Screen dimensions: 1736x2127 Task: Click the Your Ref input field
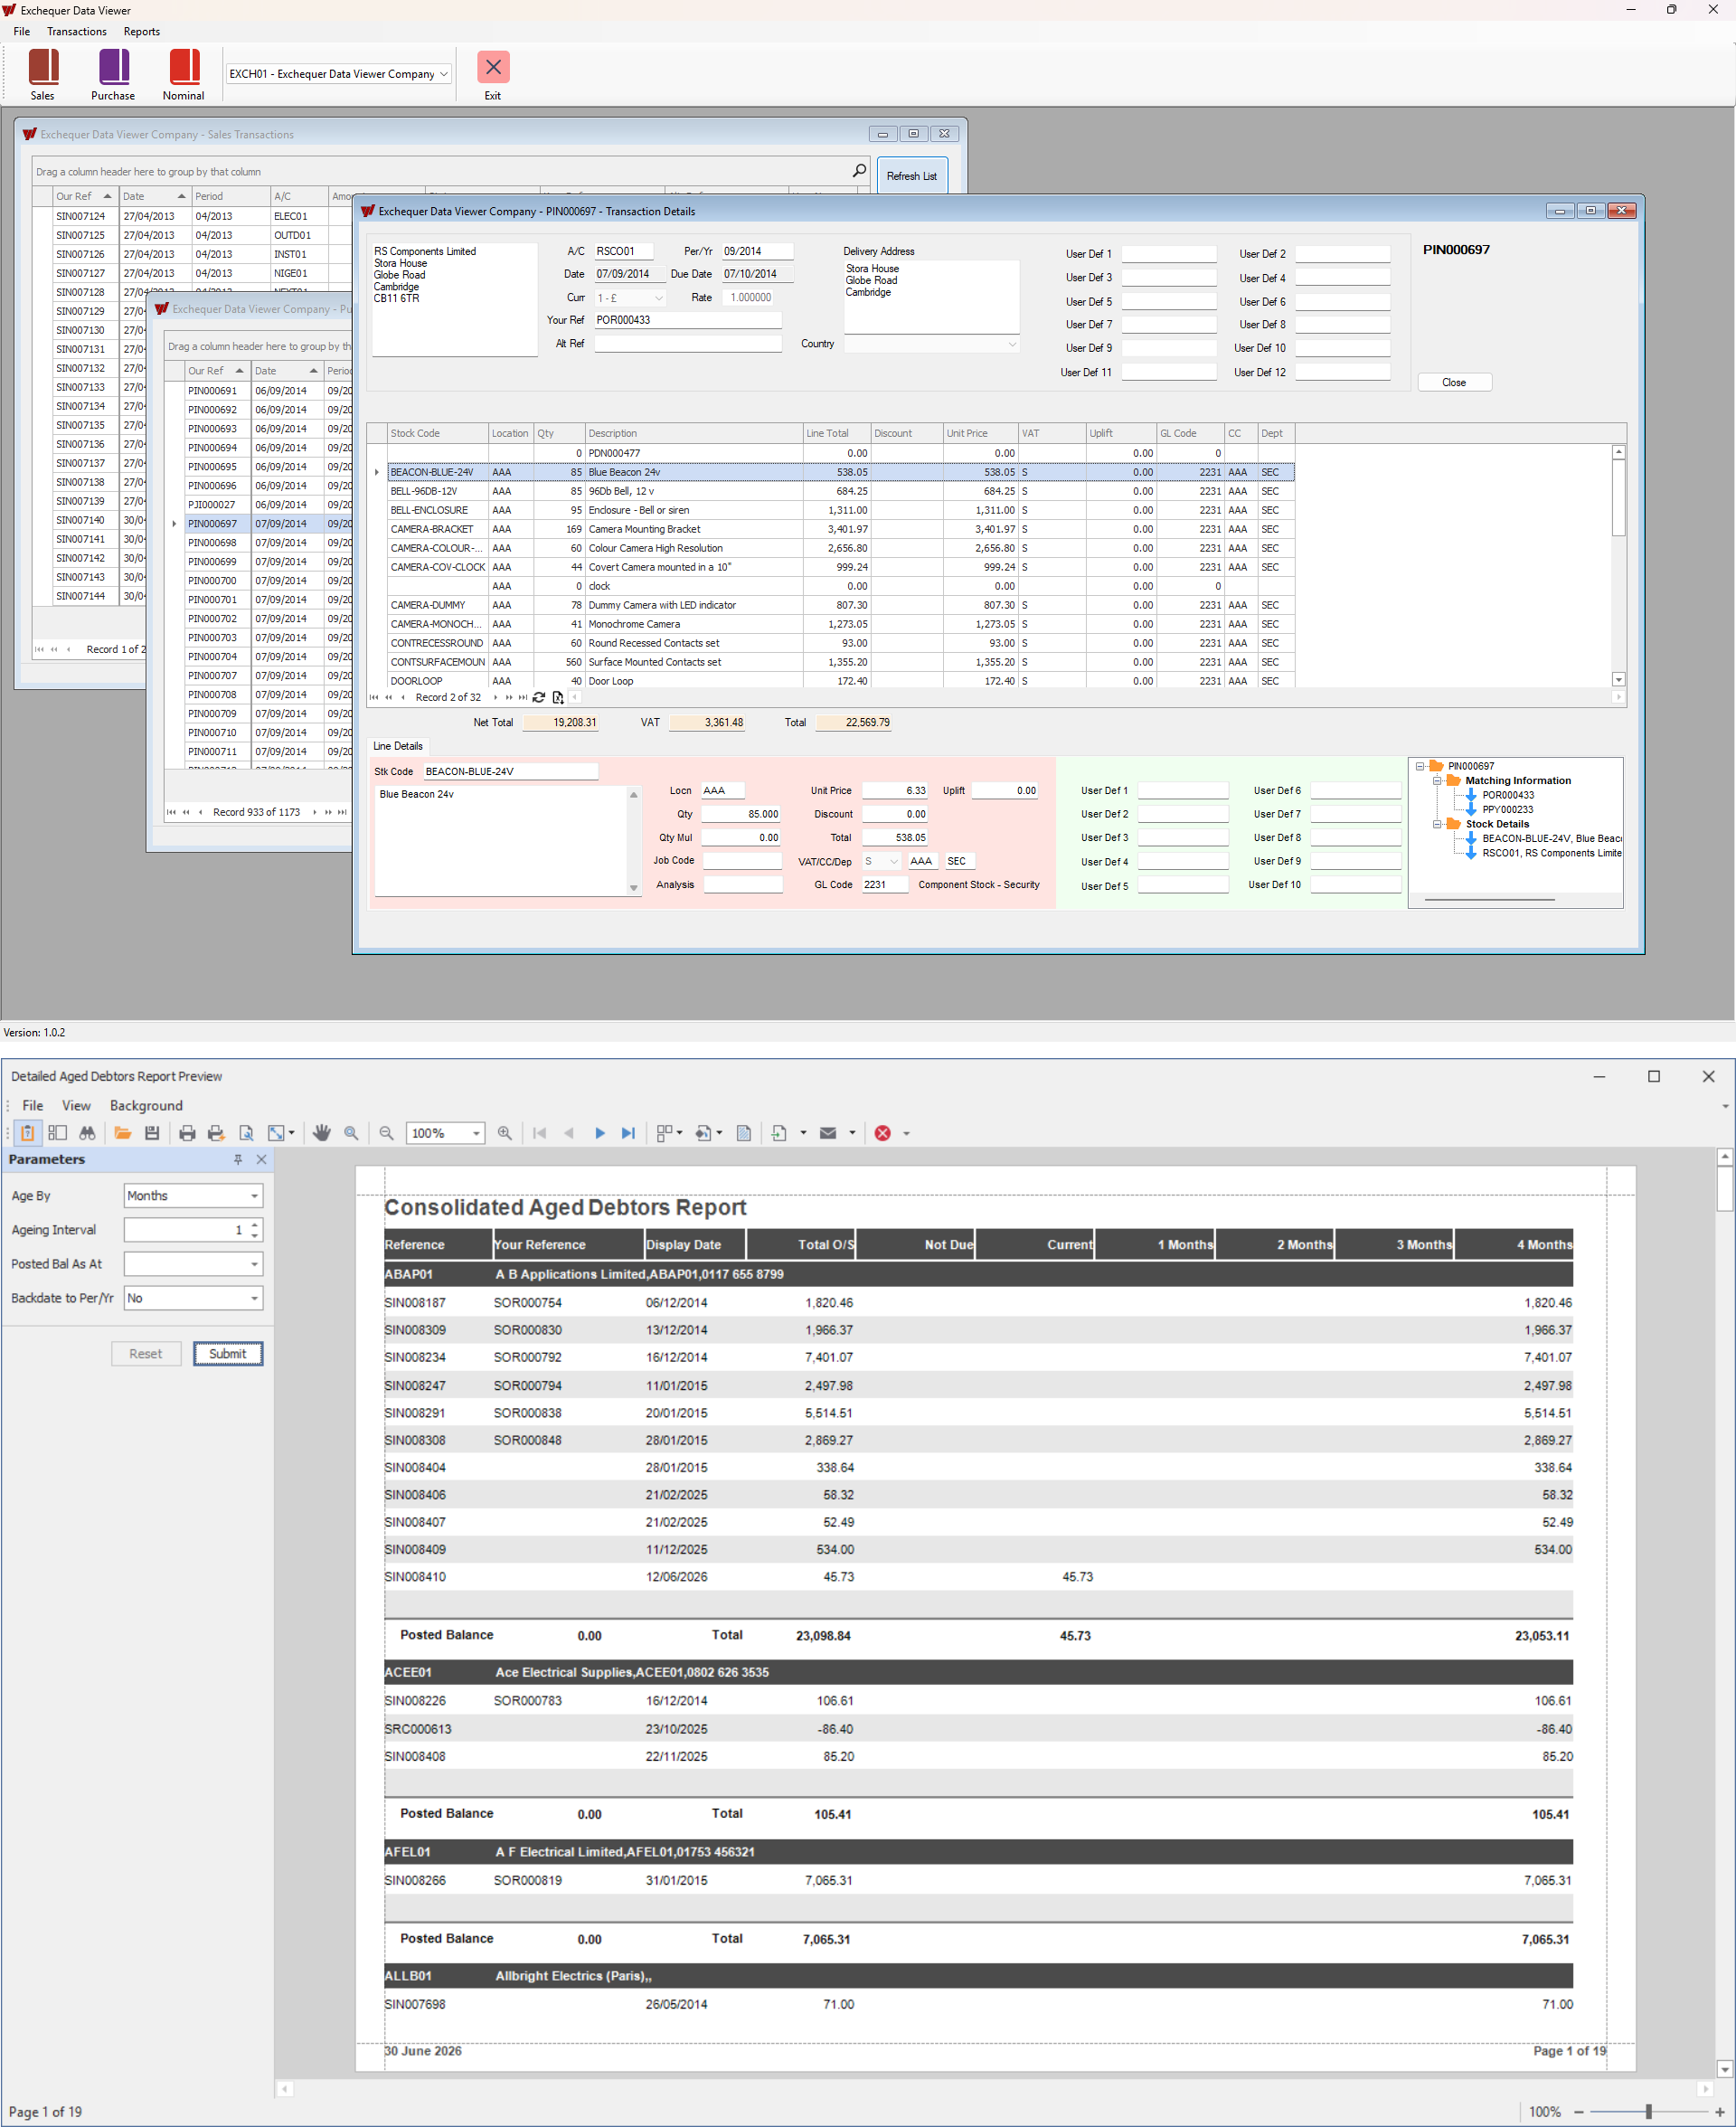click(687, 320)
